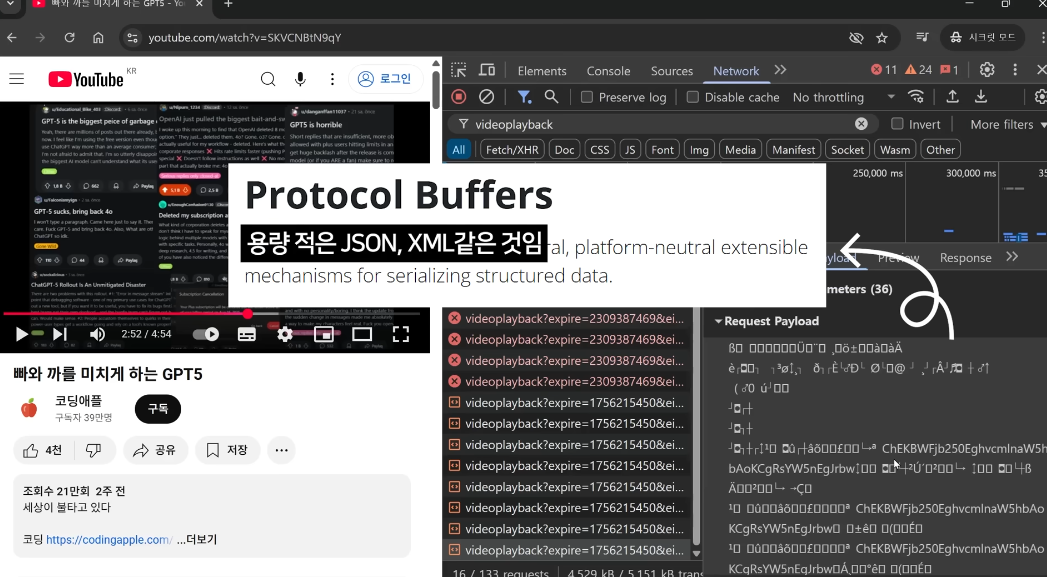1047x577 pixels.
Task: Toggle the DevTools device toolbar
Action: coord(487,70)
